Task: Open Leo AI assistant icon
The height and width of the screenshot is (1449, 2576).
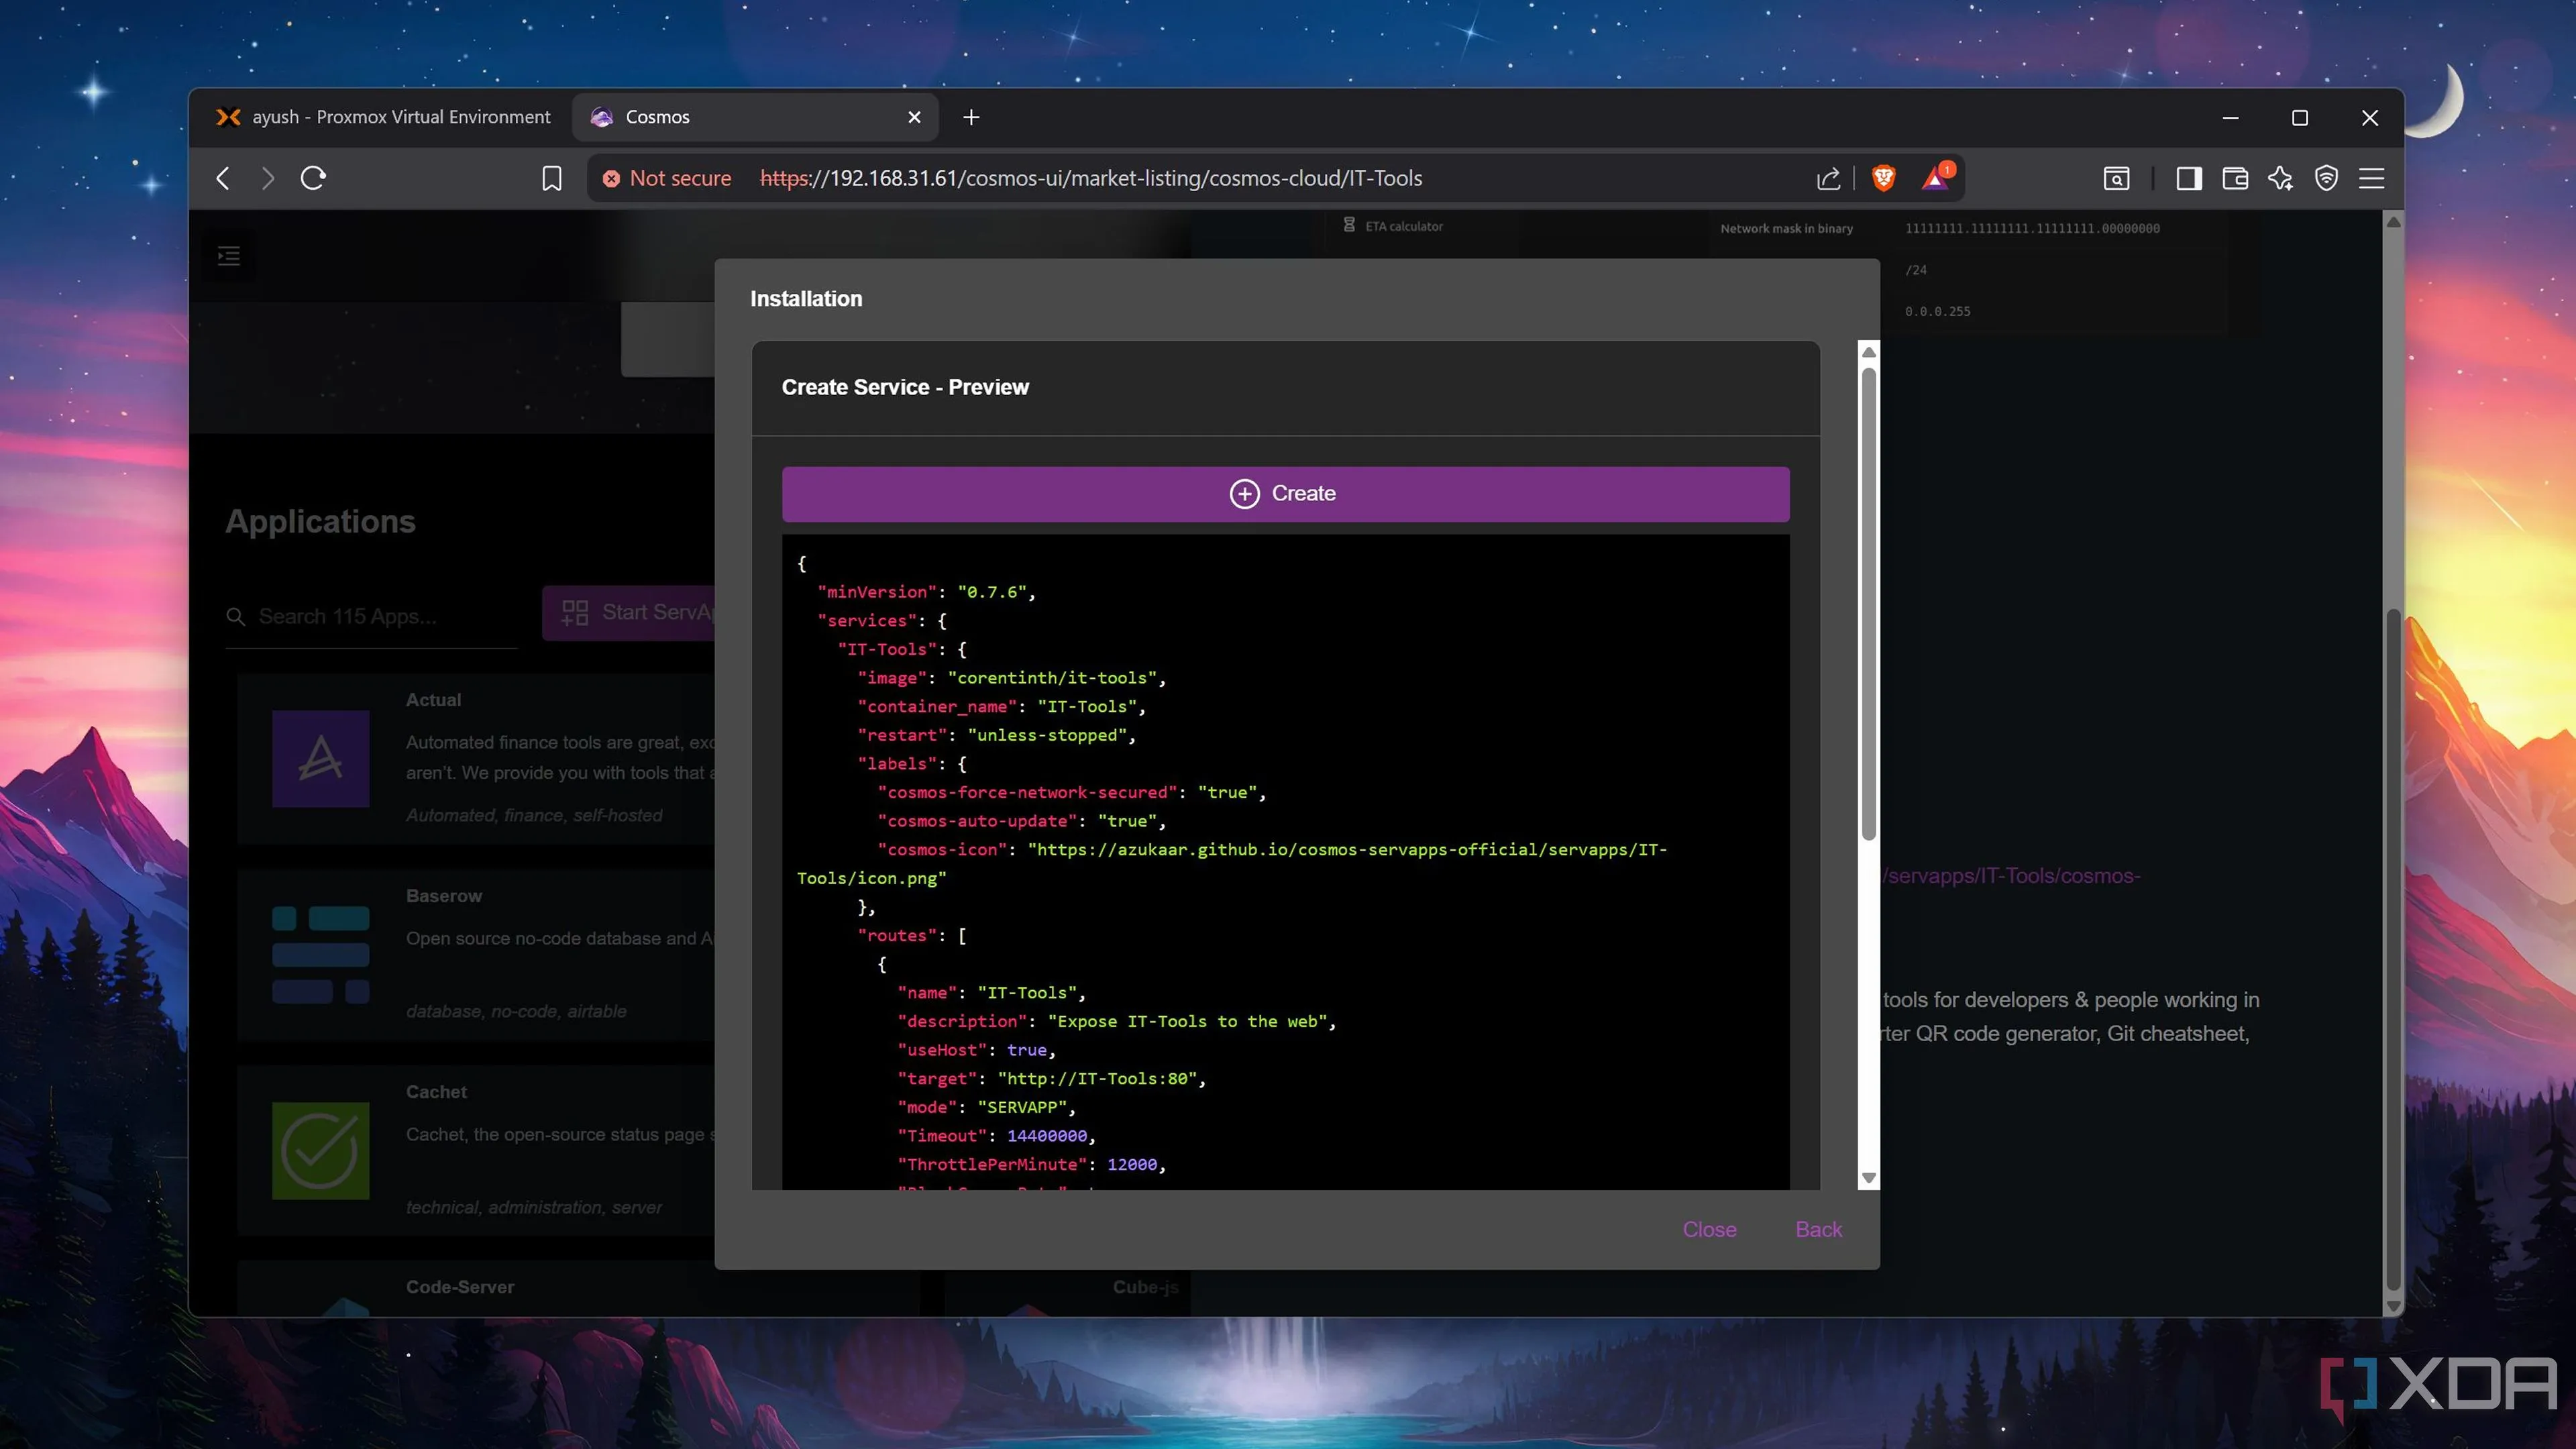Action: click(x=2280, y=178)
